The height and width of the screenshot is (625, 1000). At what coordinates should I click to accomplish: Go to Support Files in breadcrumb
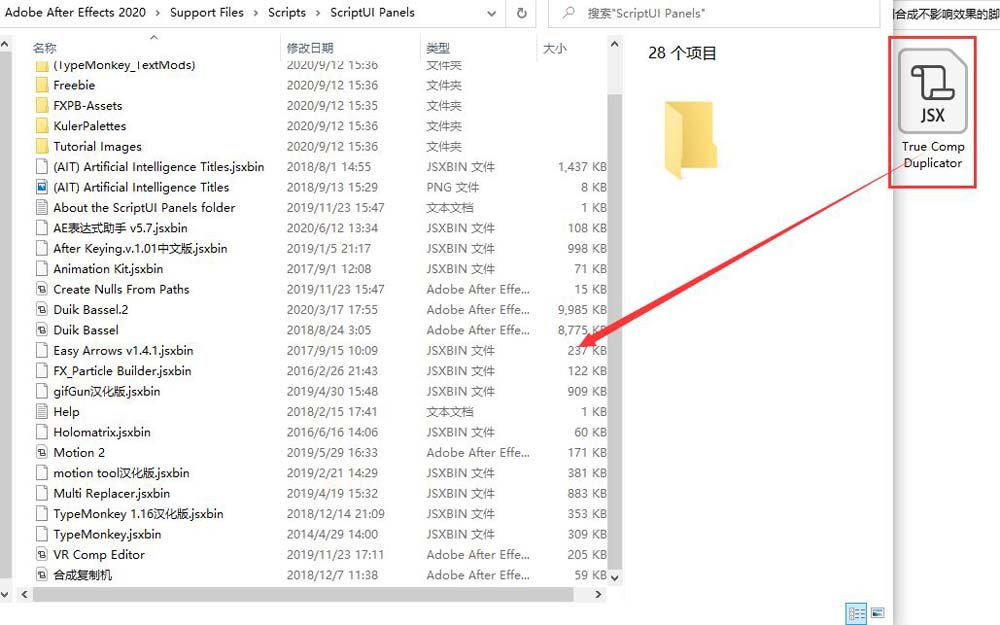pos(207,12)
